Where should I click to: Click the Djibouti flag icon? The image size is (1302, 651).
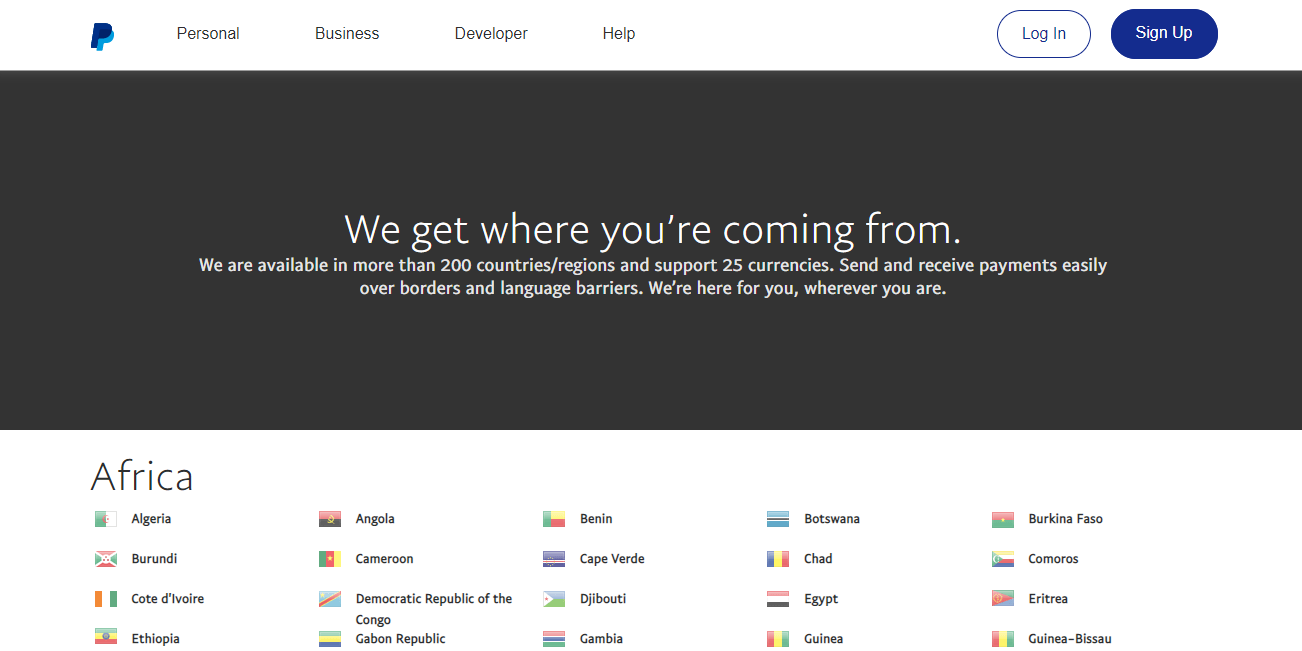554,599
